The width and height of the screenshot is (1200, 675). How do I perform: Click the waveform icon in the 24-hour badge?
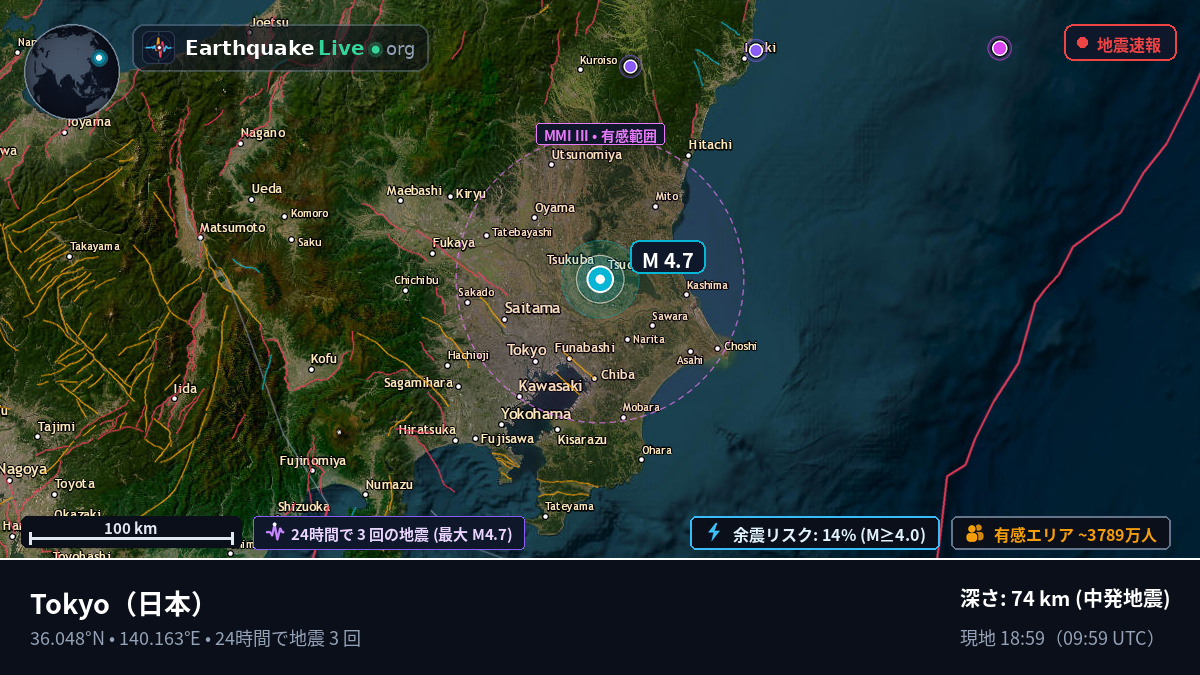275,533
